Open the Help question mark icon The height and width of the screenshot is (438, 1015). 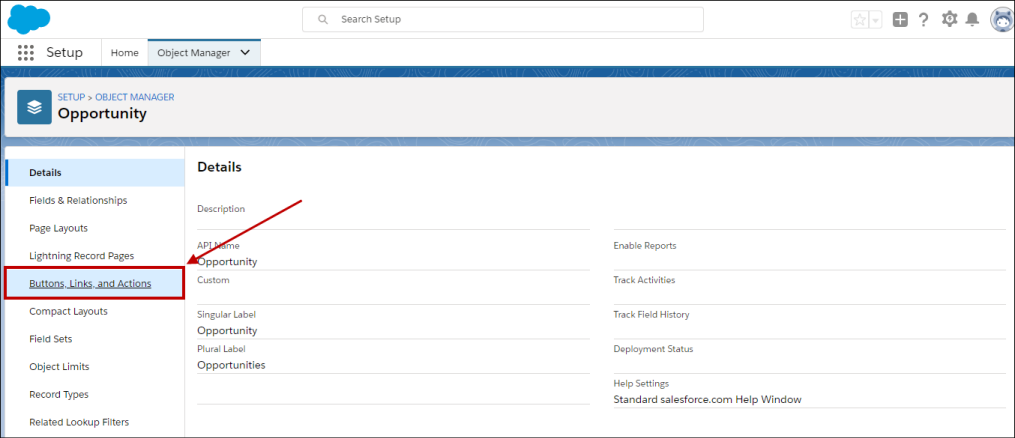tap(924, 20)
